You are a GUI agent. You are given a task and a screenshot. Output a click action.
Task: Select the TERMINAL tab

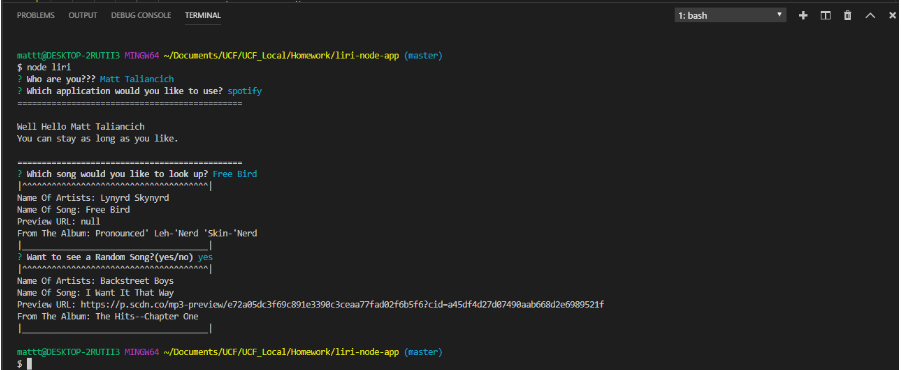click(203, 16)
